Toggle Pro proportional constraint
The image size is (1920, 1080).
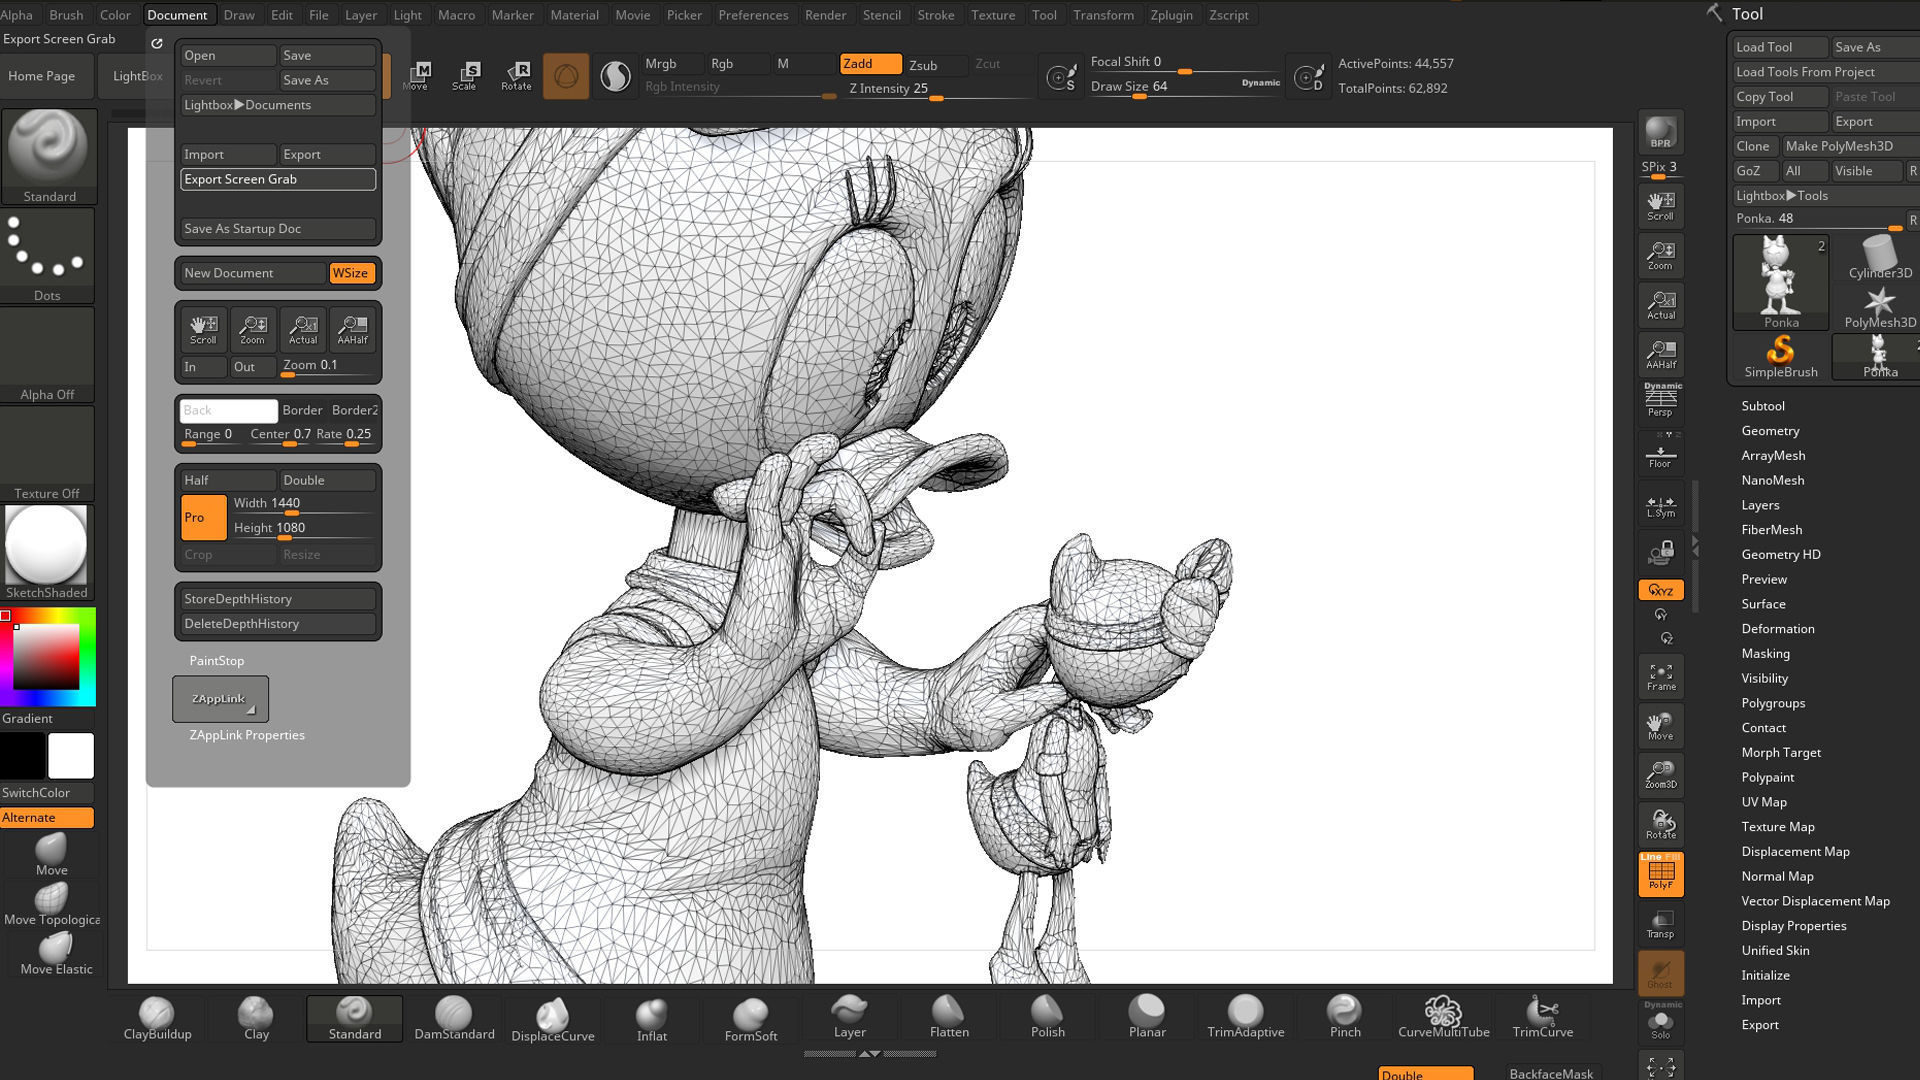pyautogui.click(x=204, y=517)
